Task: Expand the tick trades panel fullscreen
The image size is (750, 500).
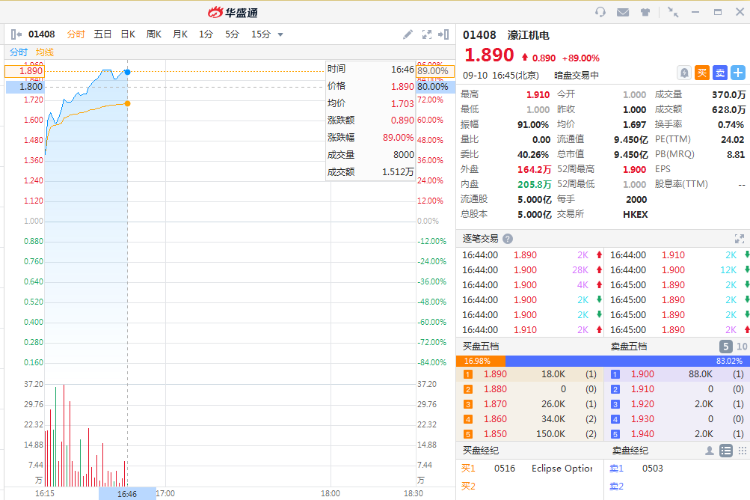Action: click(739, 239)
